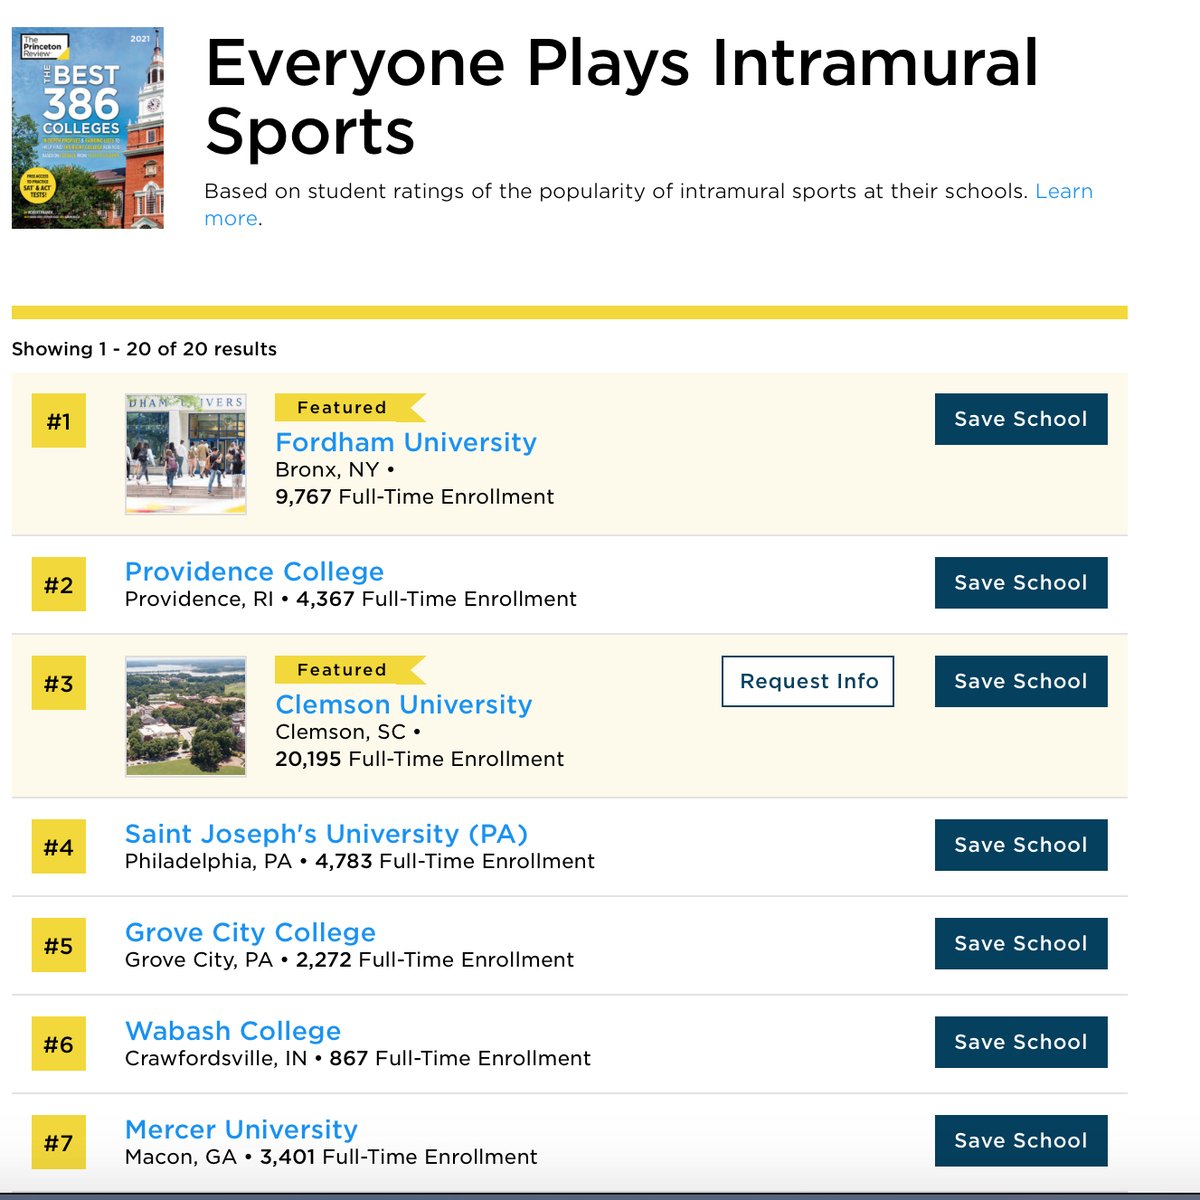The height and width of the screenshot is (1200, 1200).
Task: Request info from Clemson University
Action: point(808,681)
